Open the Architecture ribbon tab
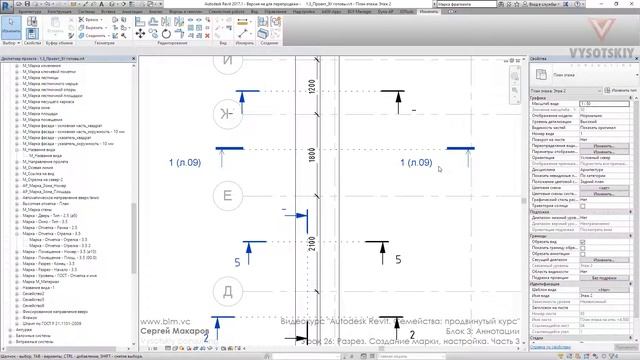This screenshot has height=360, width=640. pyautogui.click(x=30, y=12)
